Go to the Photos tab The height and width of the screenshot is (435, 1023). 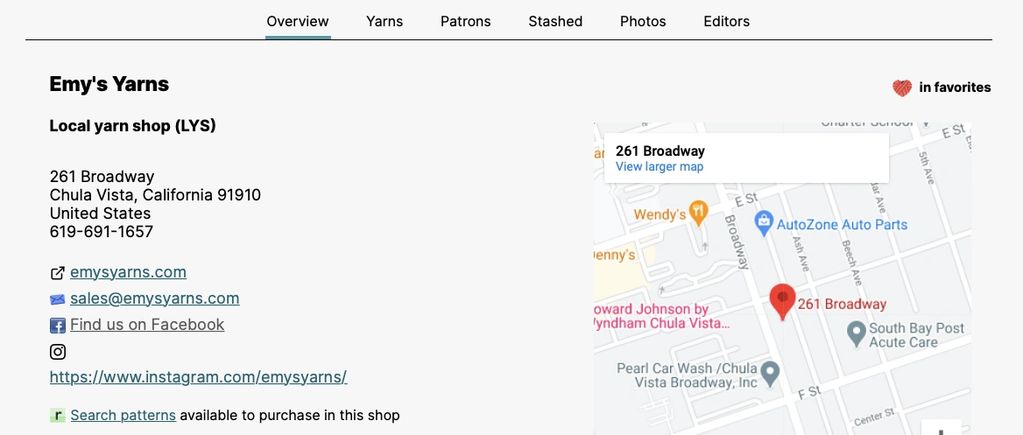tap(643, 21)
